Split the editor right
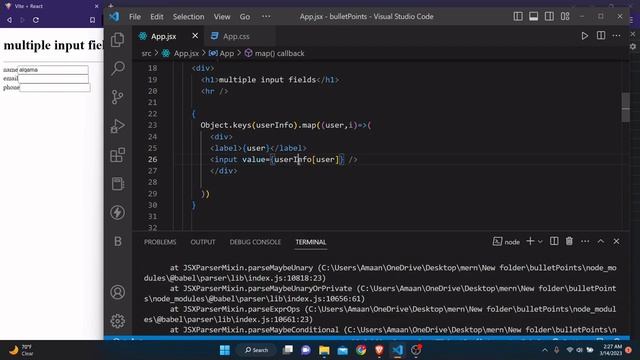This screenshot has width=640, height=360. (601, 36)
